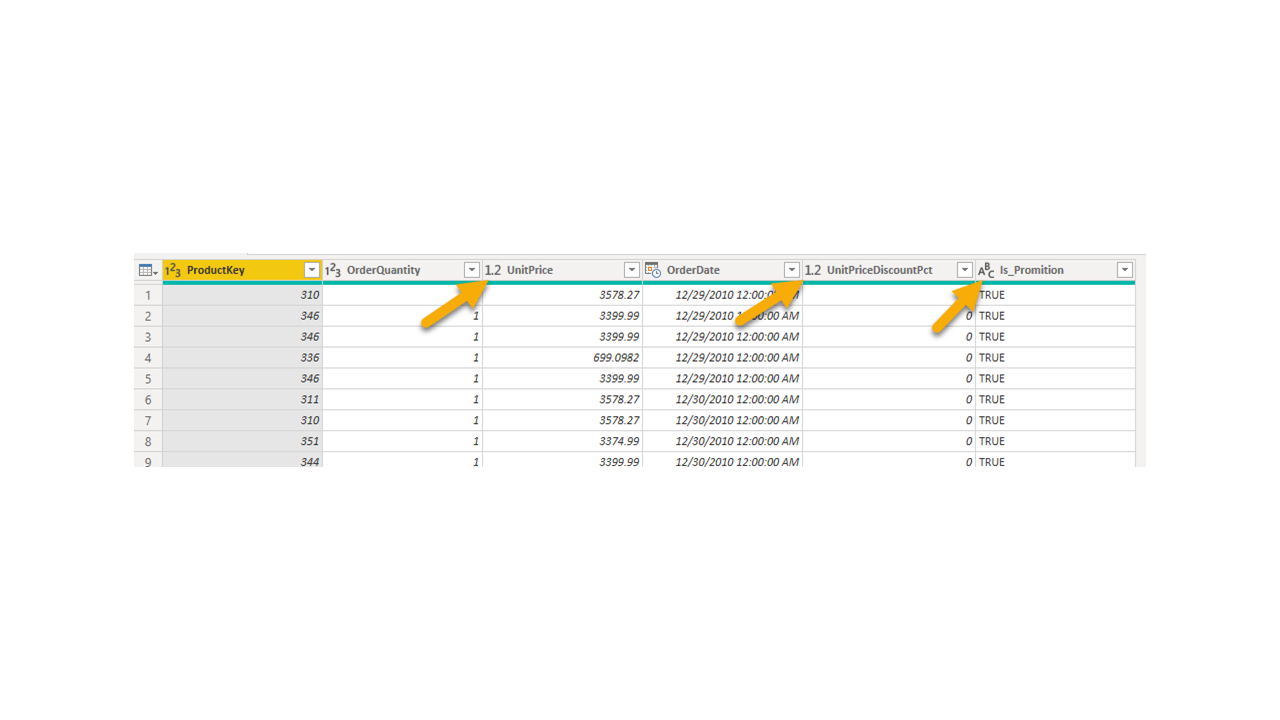Screen dimensions: 1280x720
Task: Select row number 8
Action: [x=148, y=441]
